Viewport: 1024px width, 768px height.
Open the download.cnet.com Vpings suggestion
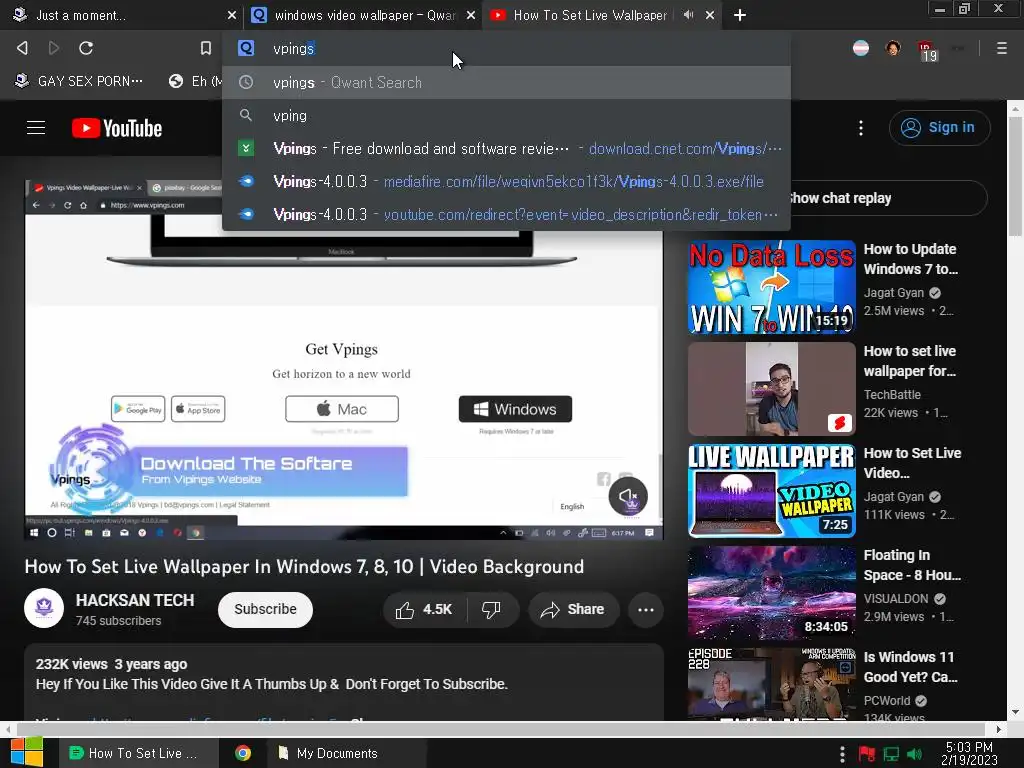coord(506,148)
